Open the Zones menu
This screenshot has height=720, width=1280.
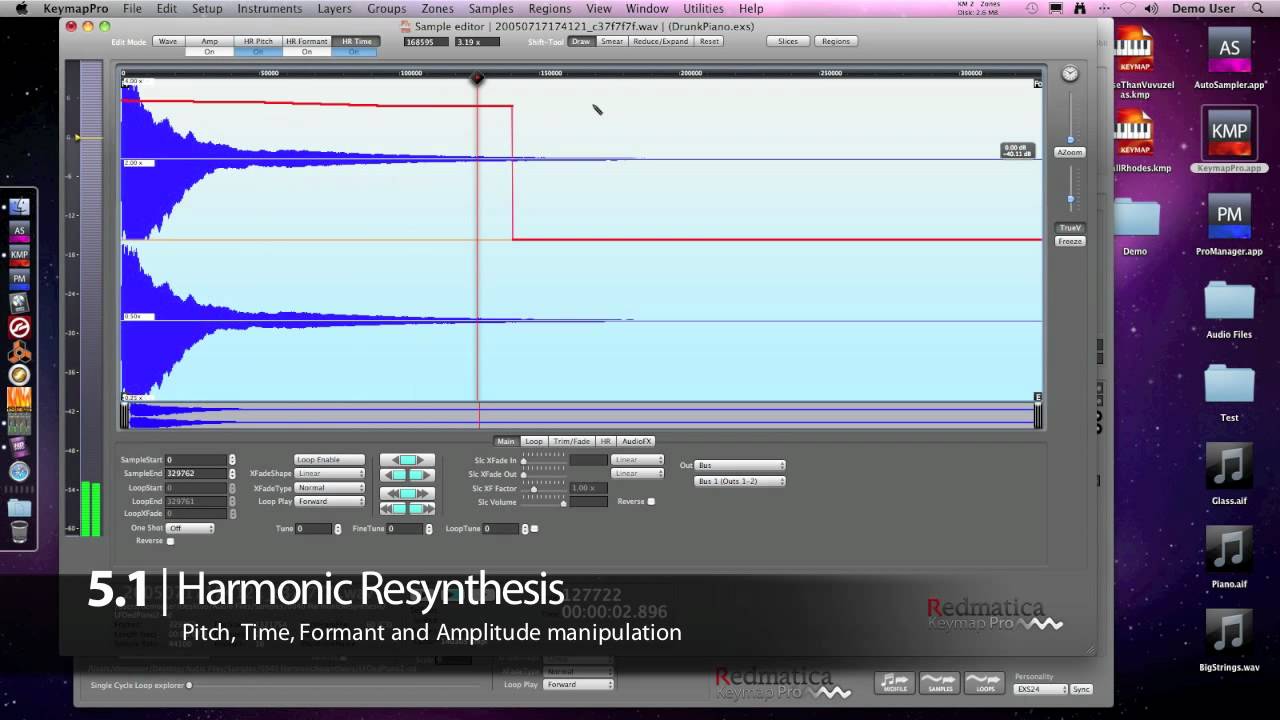pyautogui.click(x=437, y=8)
